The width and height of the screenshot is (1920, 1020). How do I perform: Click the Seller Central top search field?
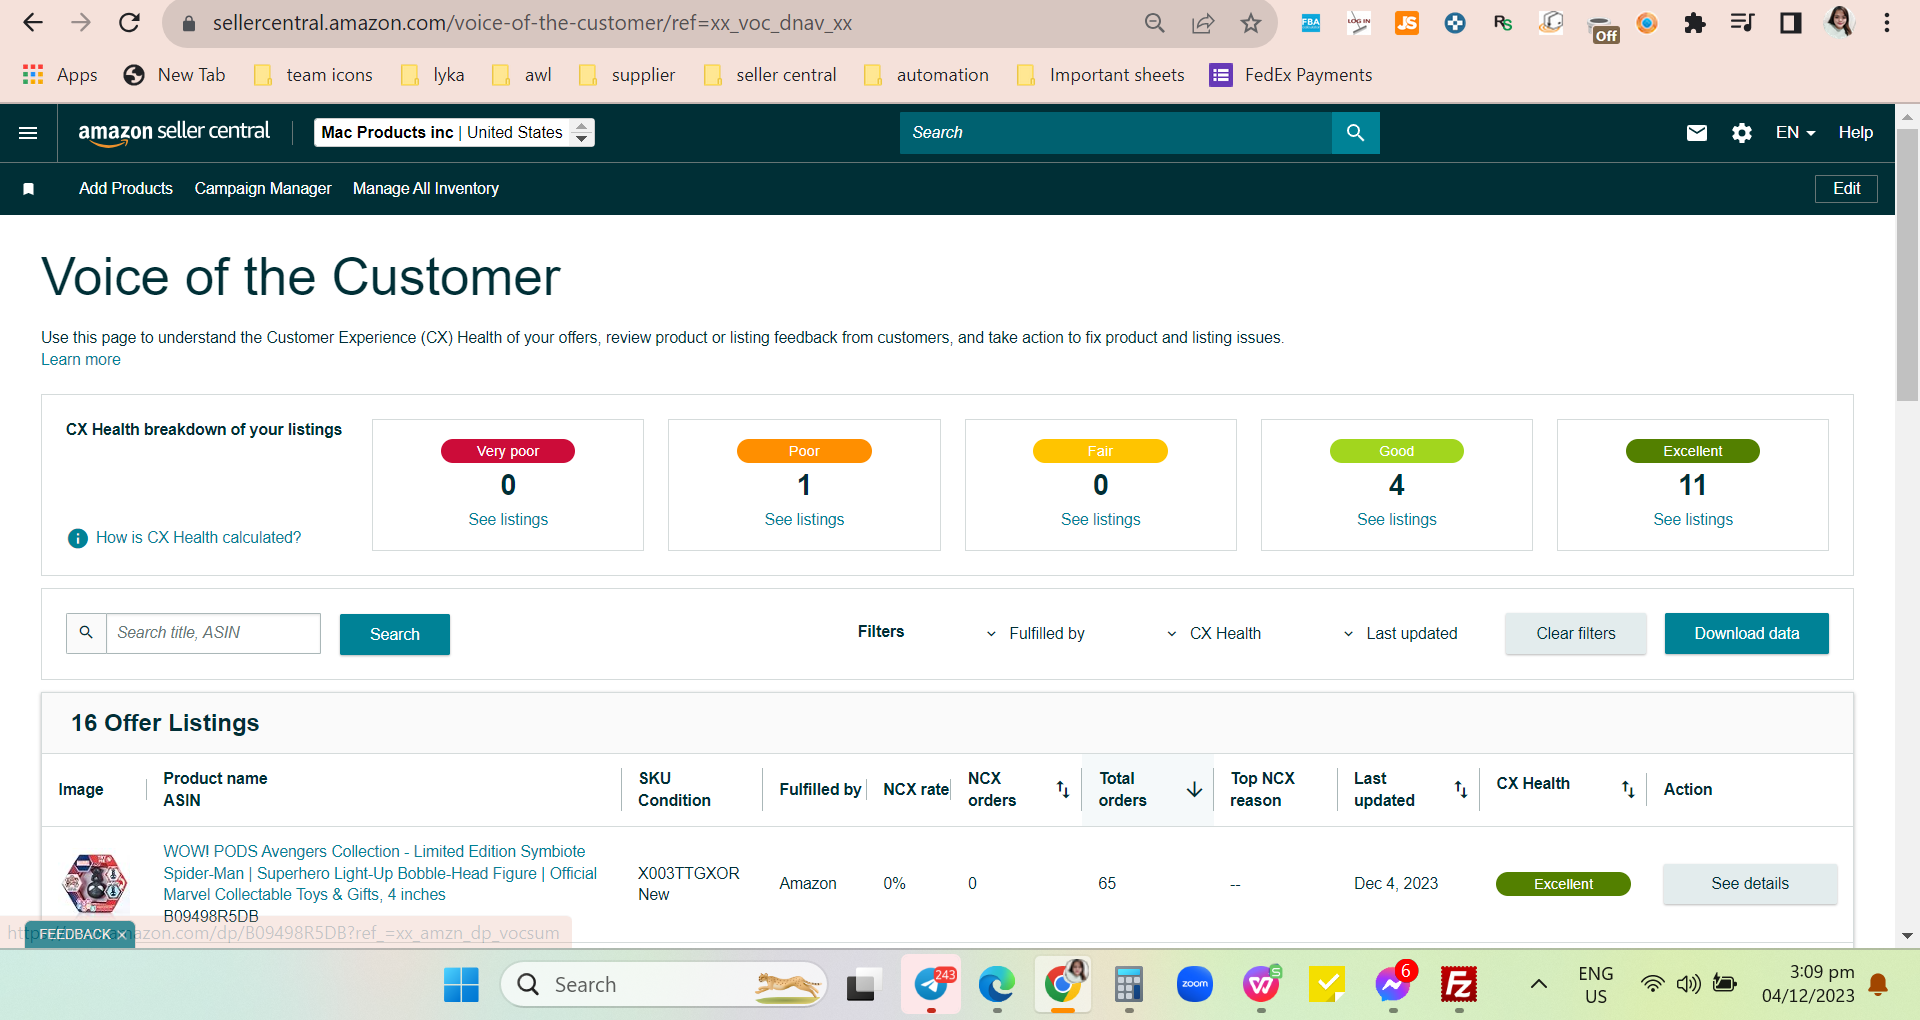click(1116, 133)
